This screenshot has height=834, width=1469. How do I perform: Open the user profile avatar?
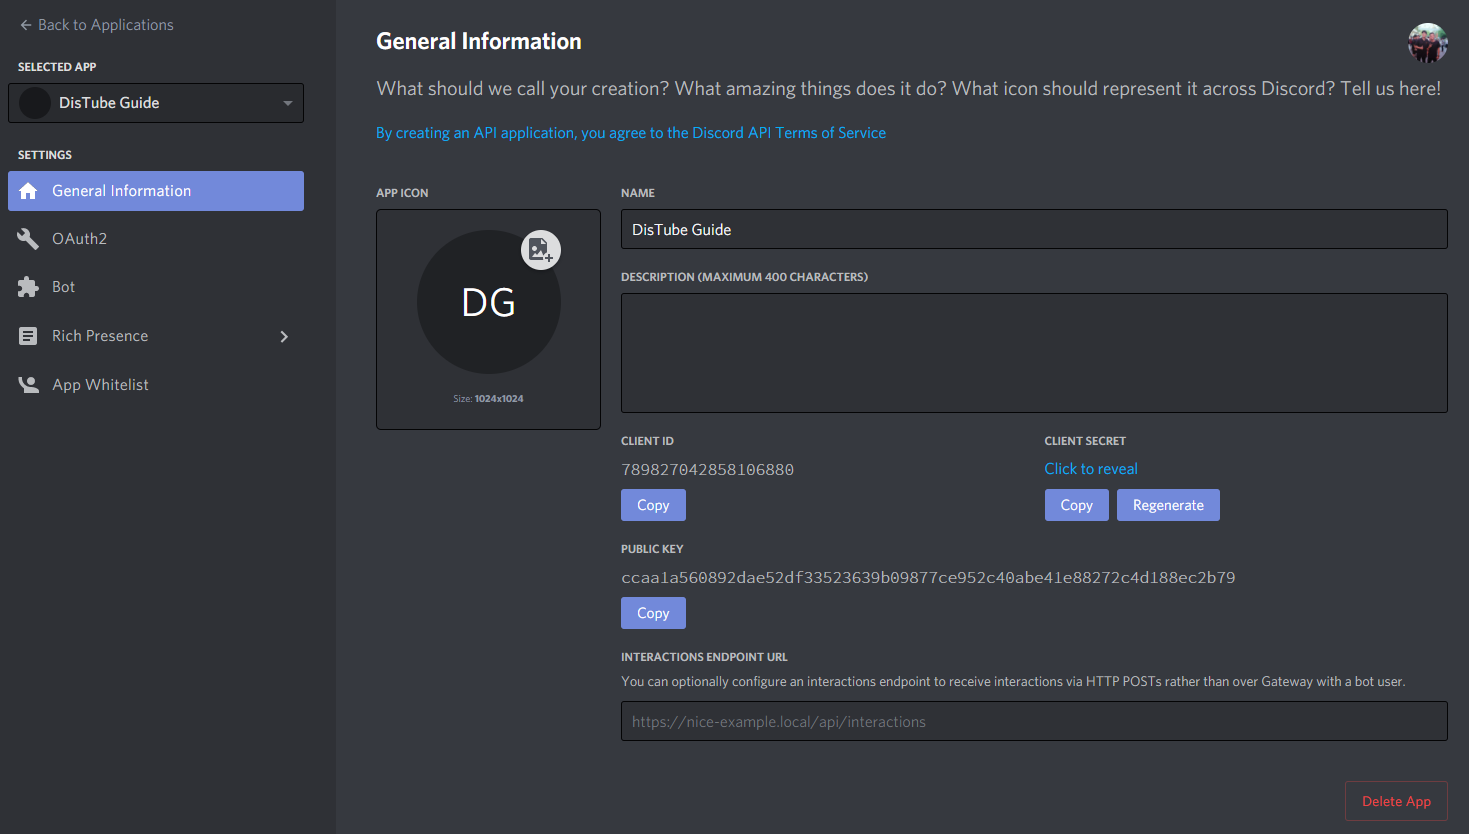[x=1427, y=43]
